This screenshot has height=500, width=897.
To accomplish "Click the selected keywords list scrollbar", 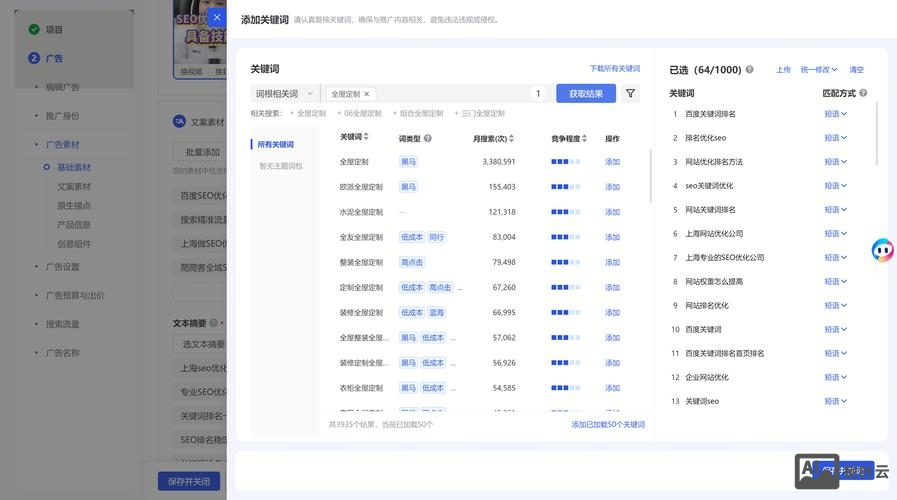I will click(877, 134).
